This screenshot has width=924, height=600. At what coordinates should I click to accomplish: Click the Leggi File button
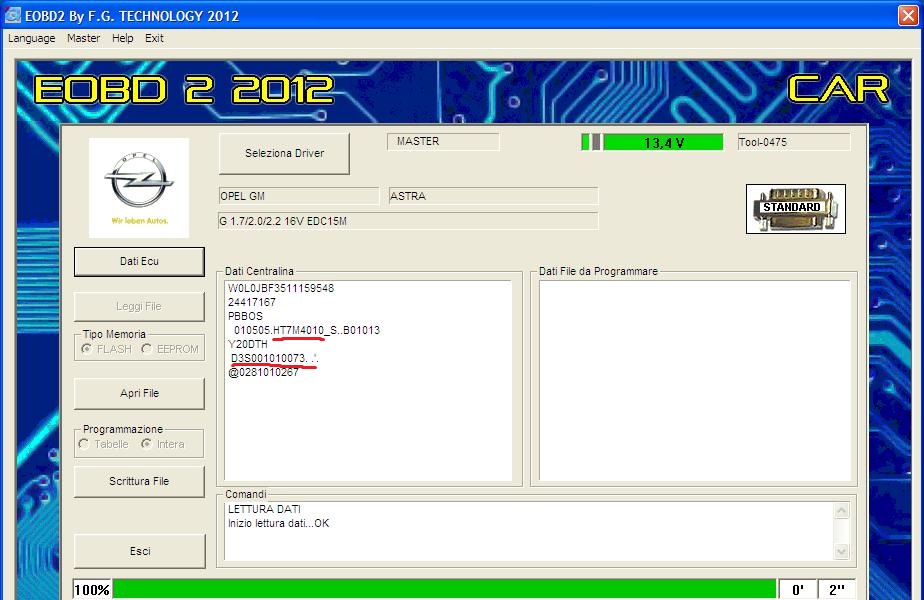pos(139,306)
